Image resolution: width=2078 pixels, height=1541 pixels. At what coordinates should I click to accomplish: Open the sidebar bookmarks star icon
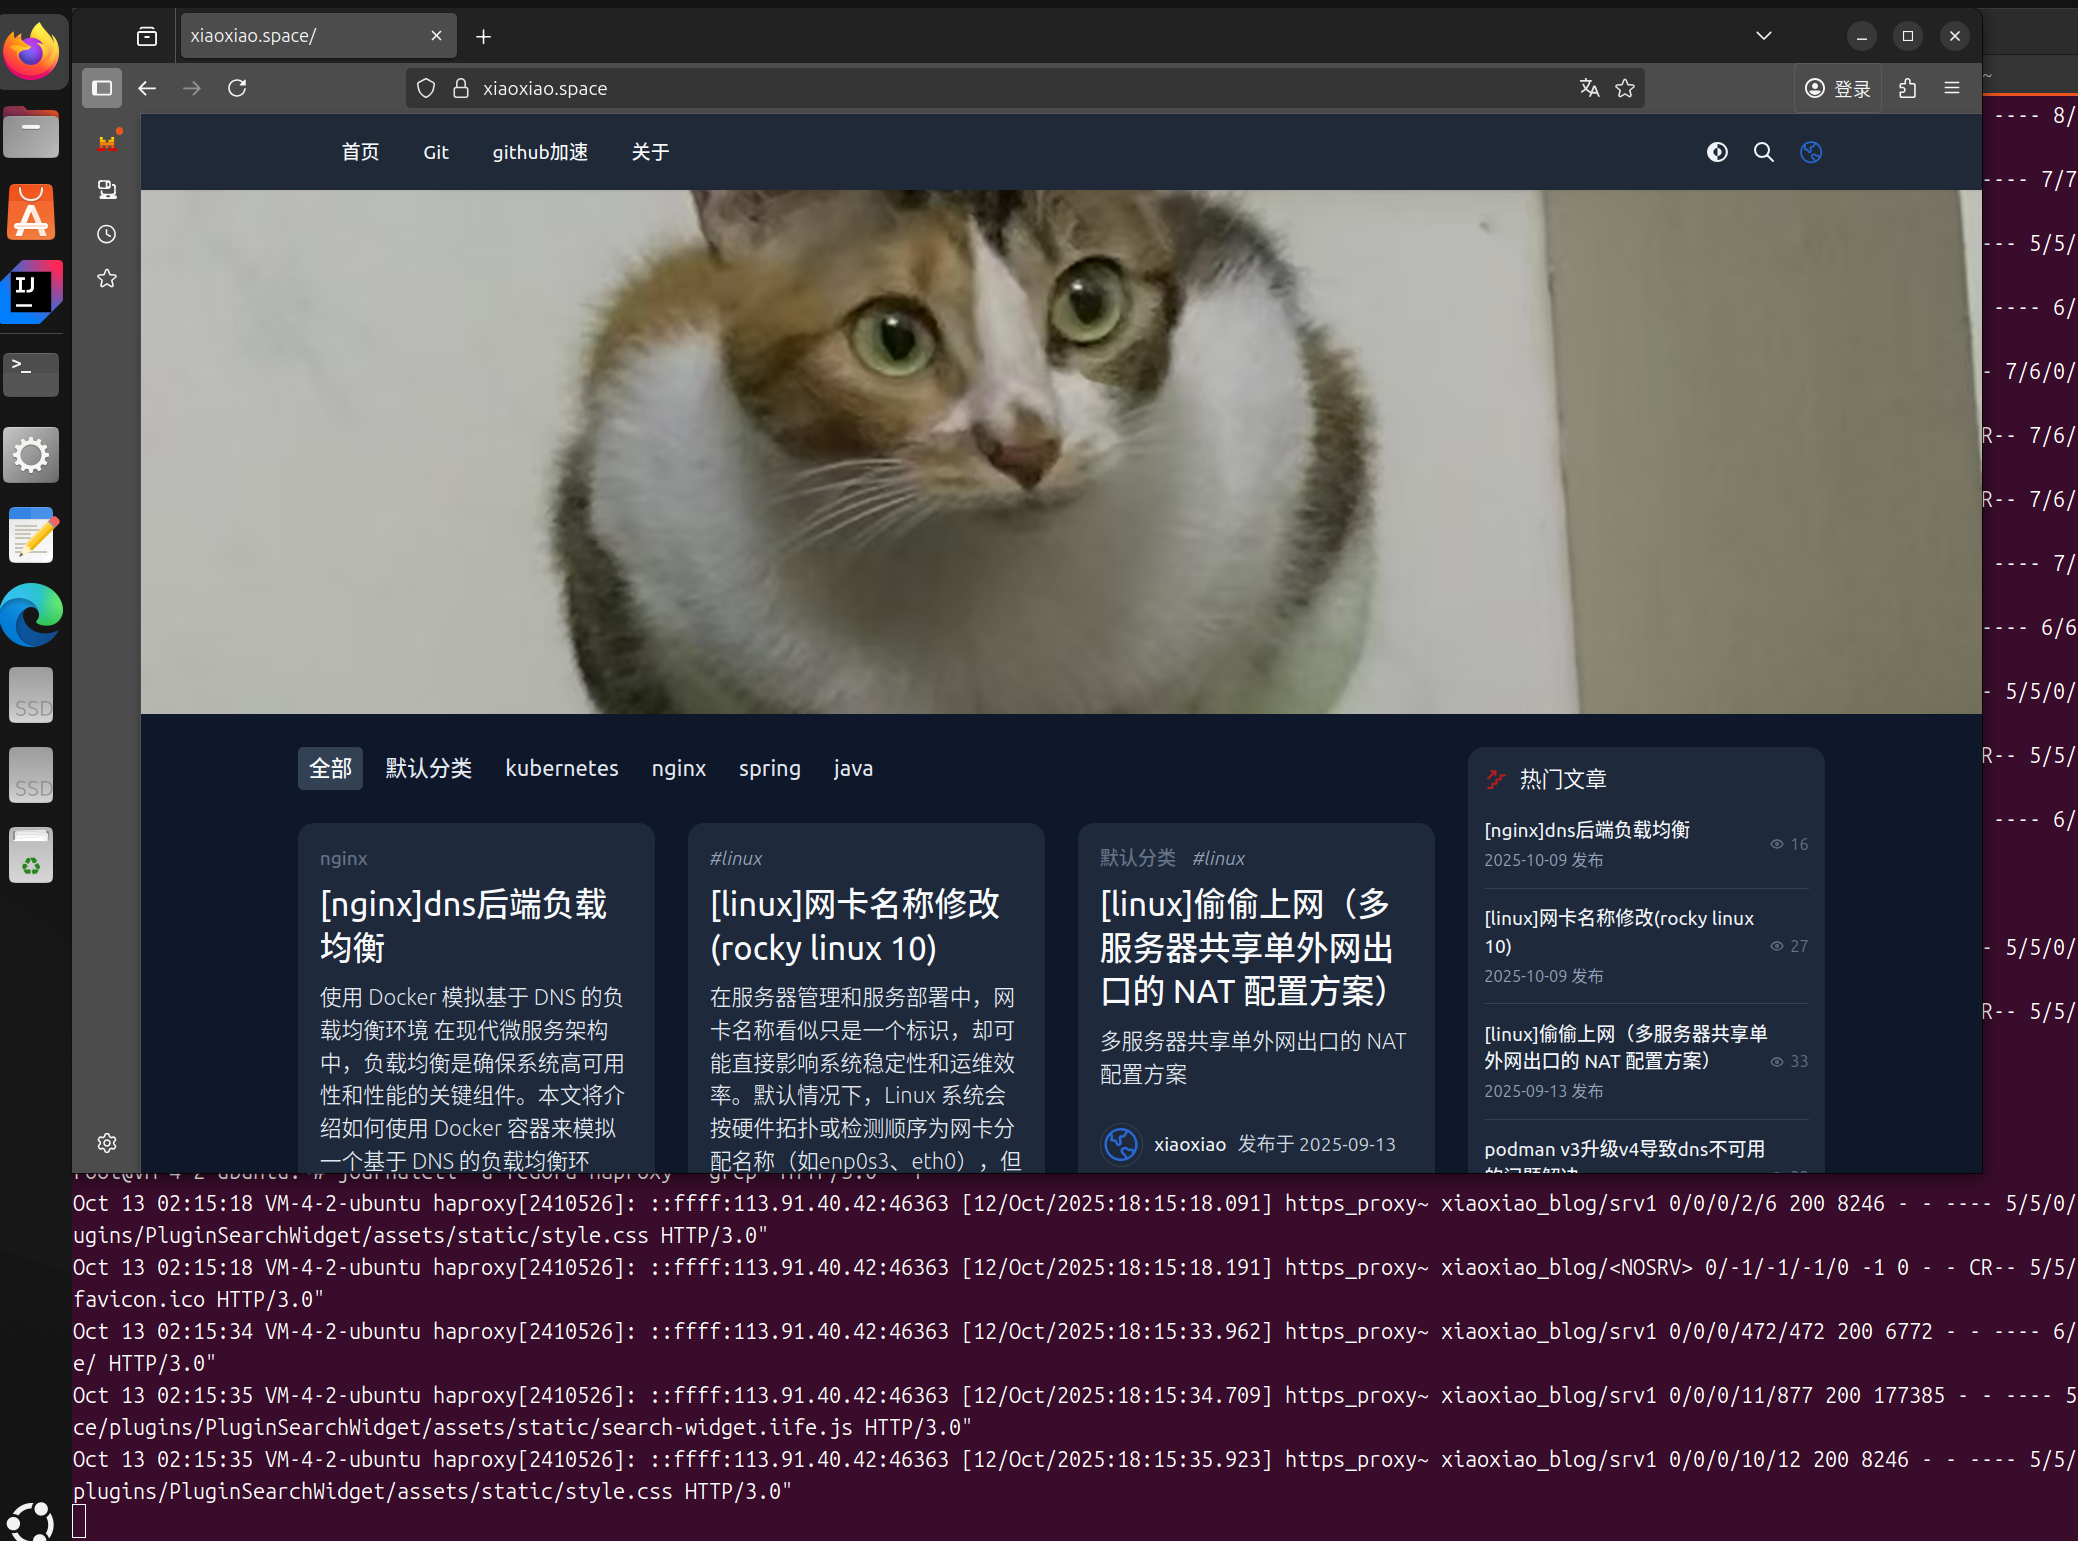107,278
